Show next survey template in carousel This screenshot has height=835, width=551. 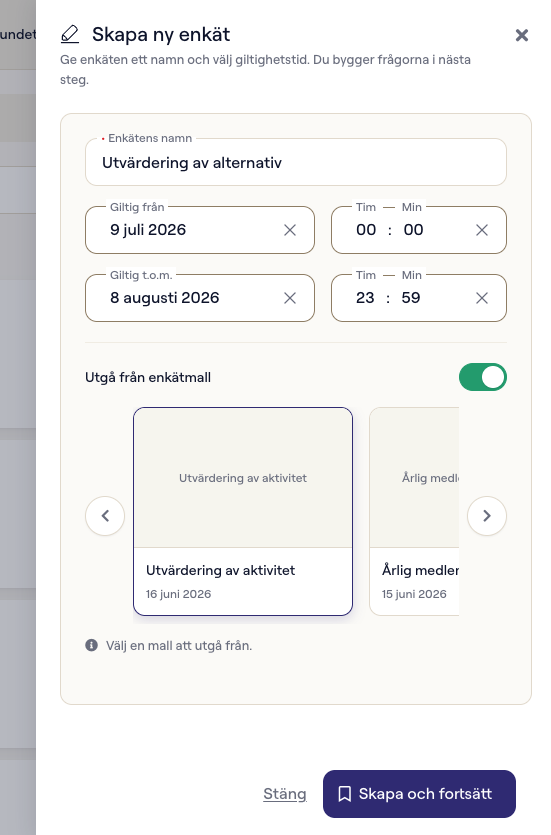[x=487, y=515]
